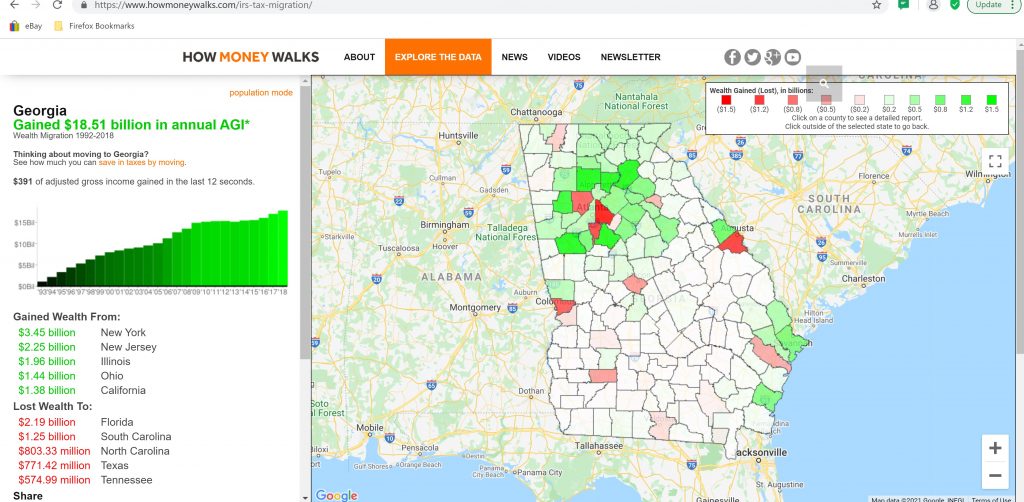Click the Update button in Chrome
The image size is (1024, 502).
(x=988, y=5)
